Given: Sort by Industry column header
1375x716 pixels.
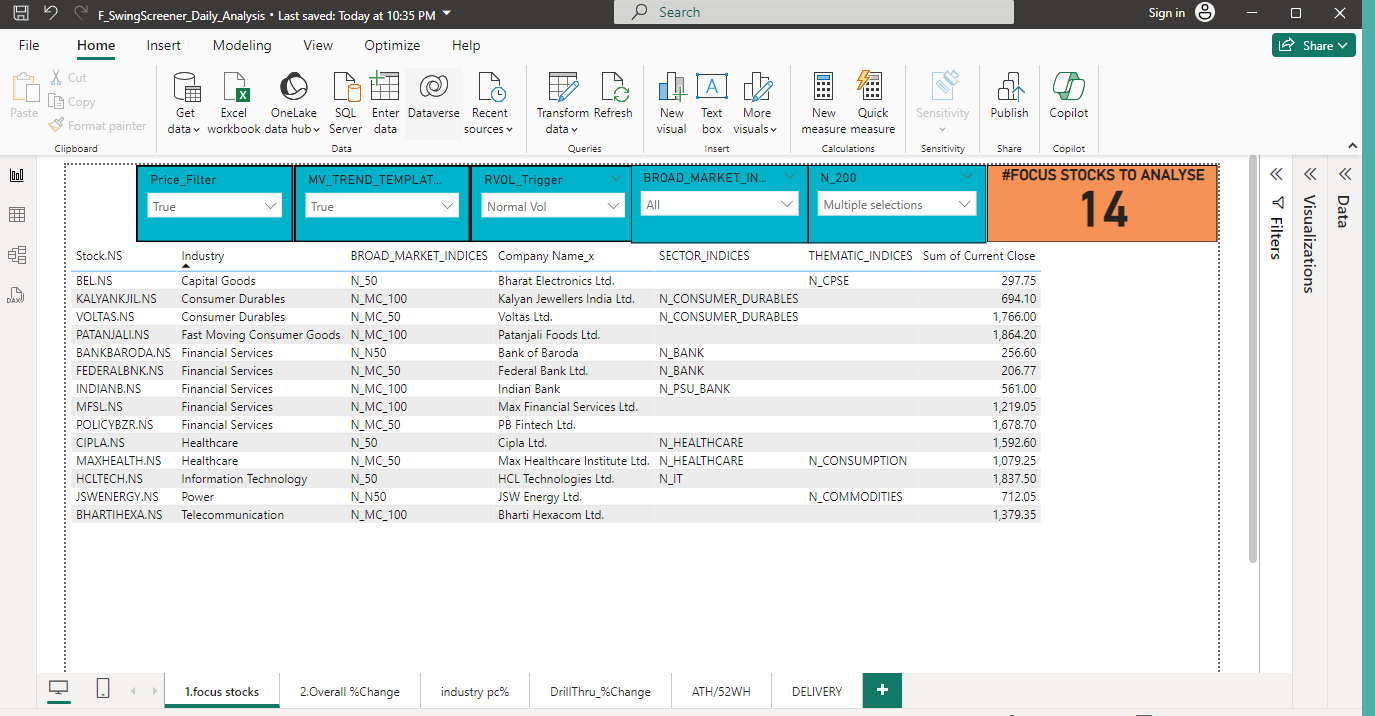Looking at the screenshot, I should (203, 256).
